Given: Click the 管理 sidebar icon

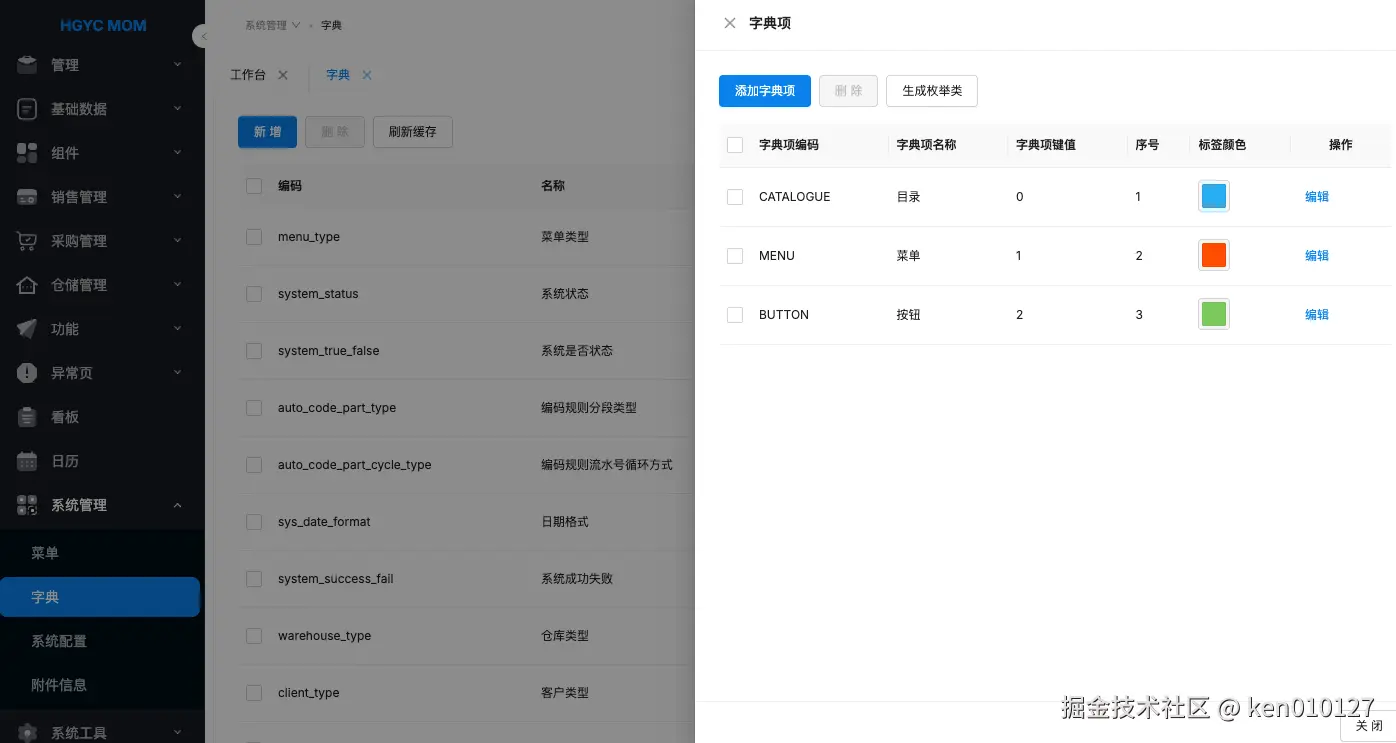Looking at the screenshot, I should point(27,65).
